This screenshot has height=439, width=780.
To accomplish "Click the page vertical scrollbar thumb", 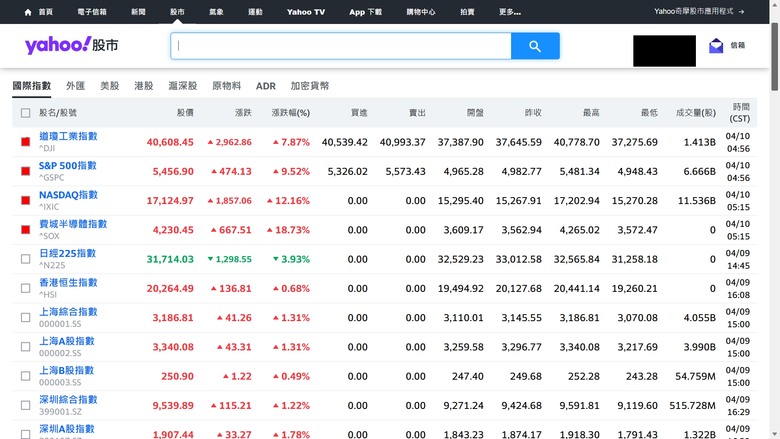I will pos(775,56).
